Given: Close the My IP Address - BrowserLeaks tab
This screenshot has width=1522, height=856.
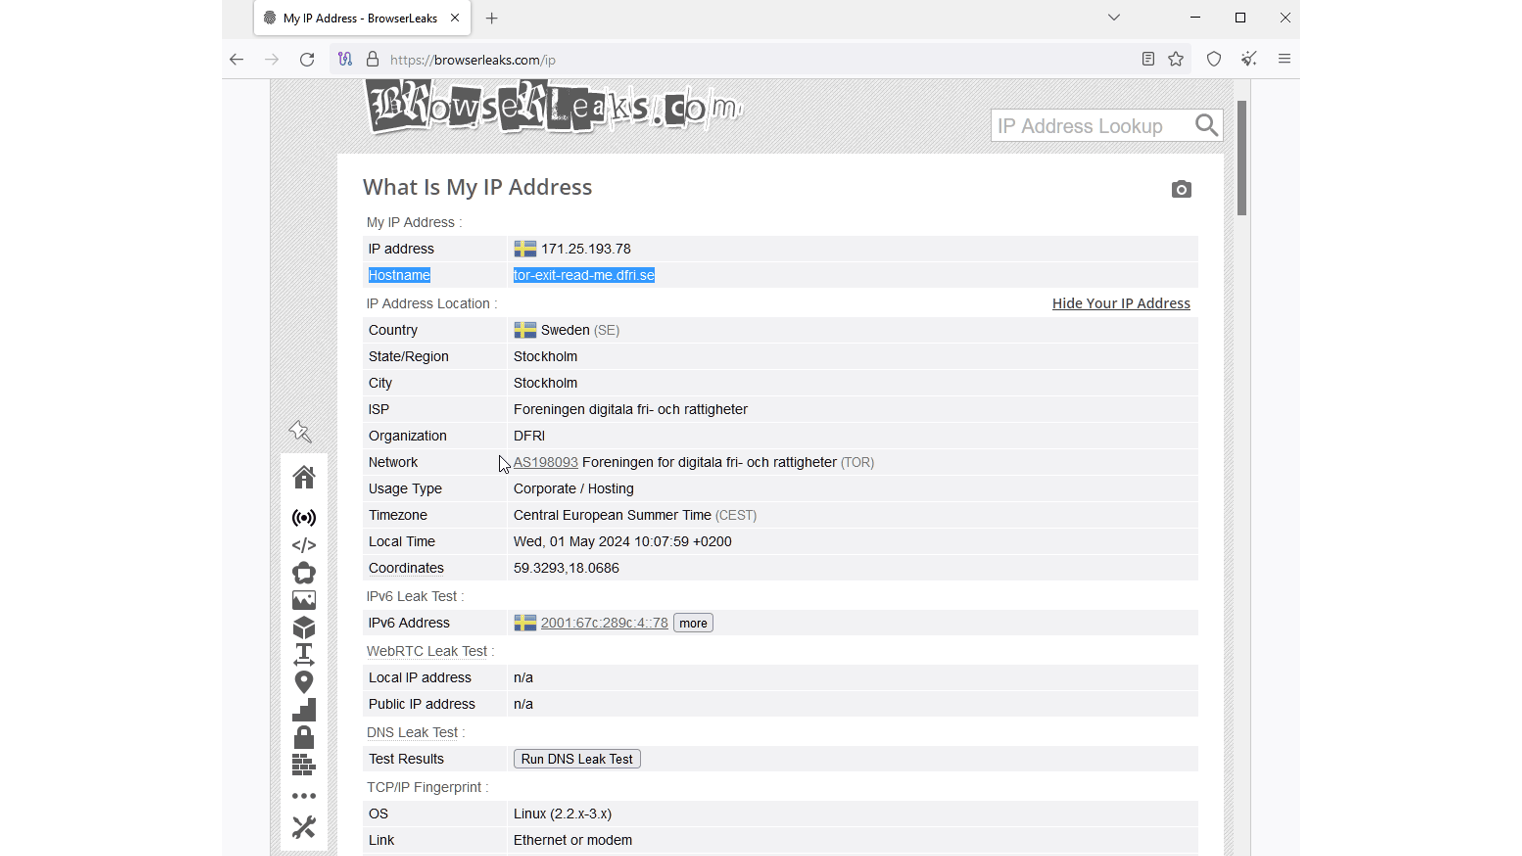Looking at the screenshot, I should [455, 18].
